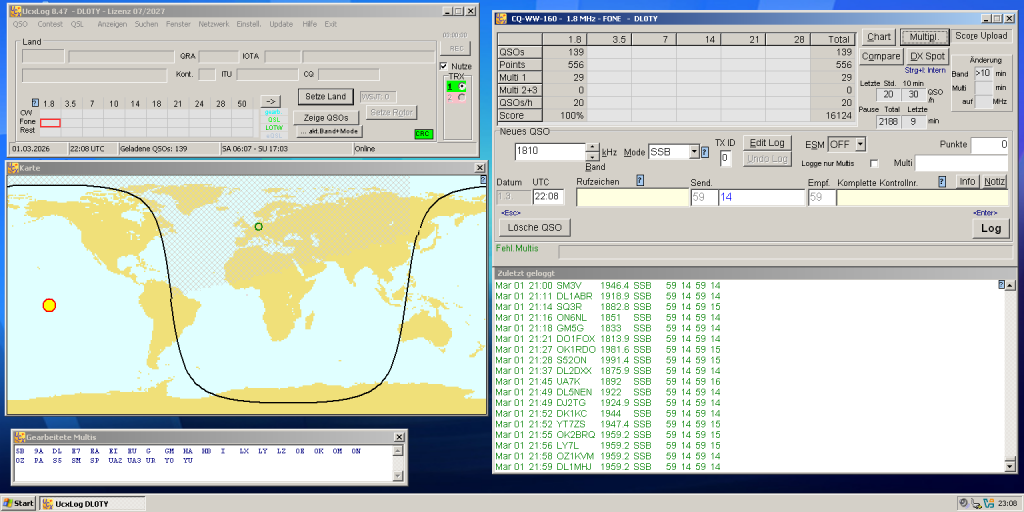The height and width of the screenshot is (512, 1024).
Task: Open the Contest menu
Action: pyautogui.click(x=50, y=23)
